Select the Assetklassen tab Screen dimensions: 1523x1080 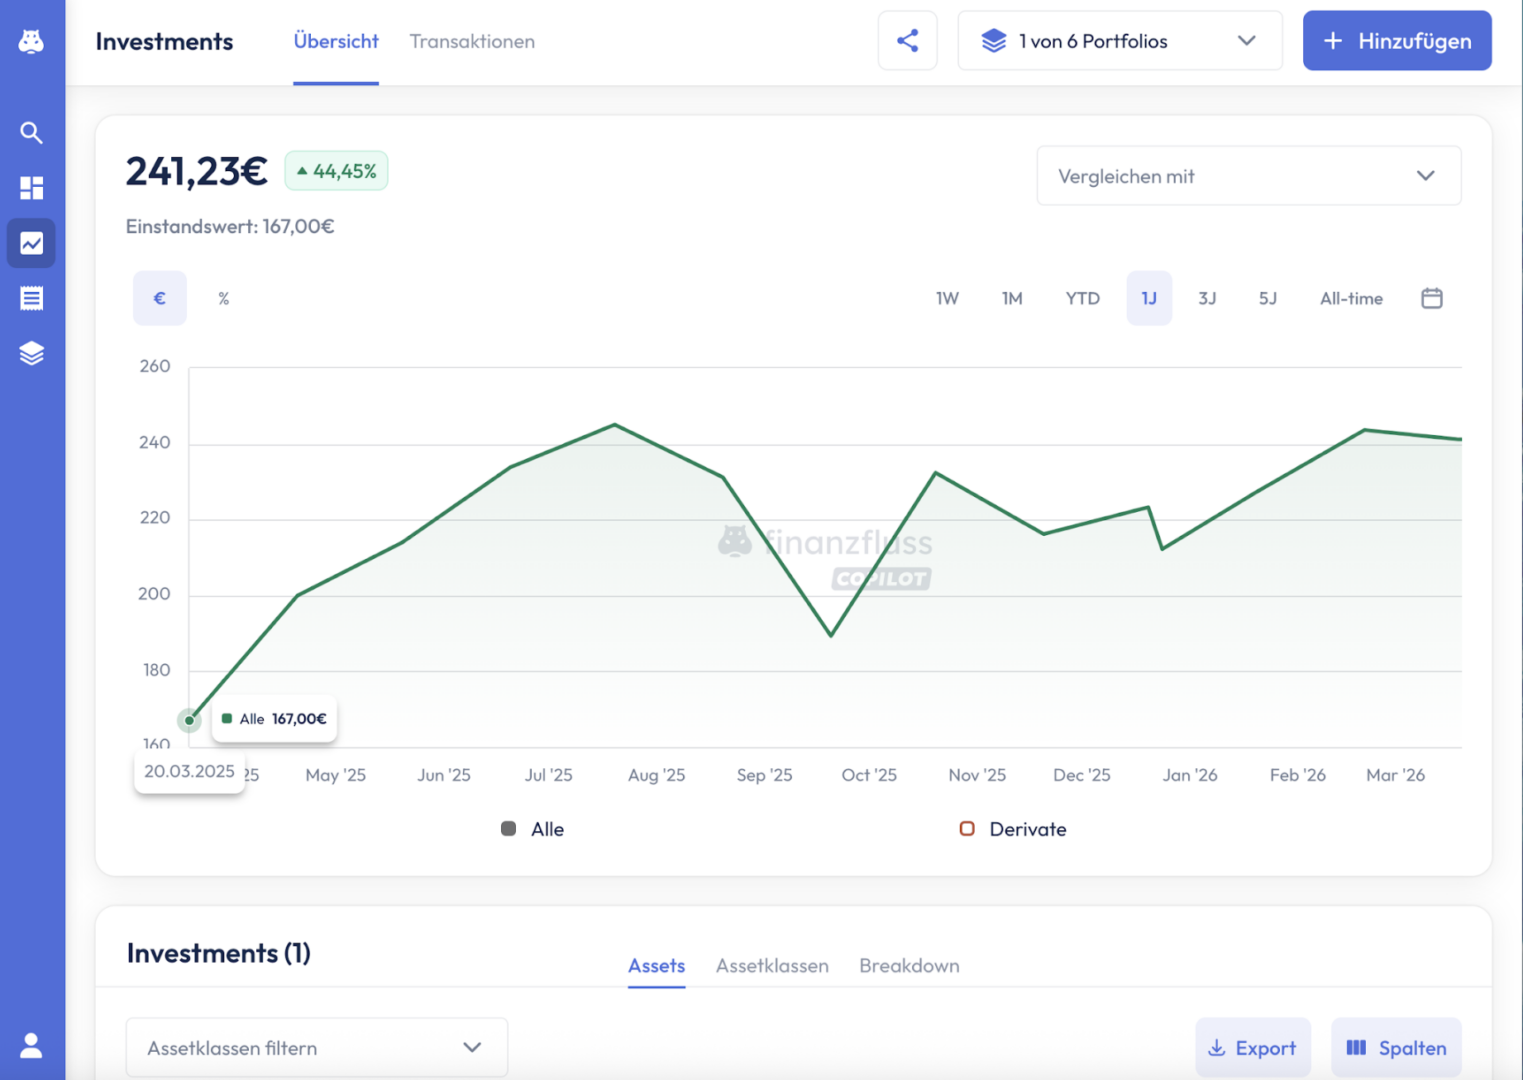pos(772,966)
